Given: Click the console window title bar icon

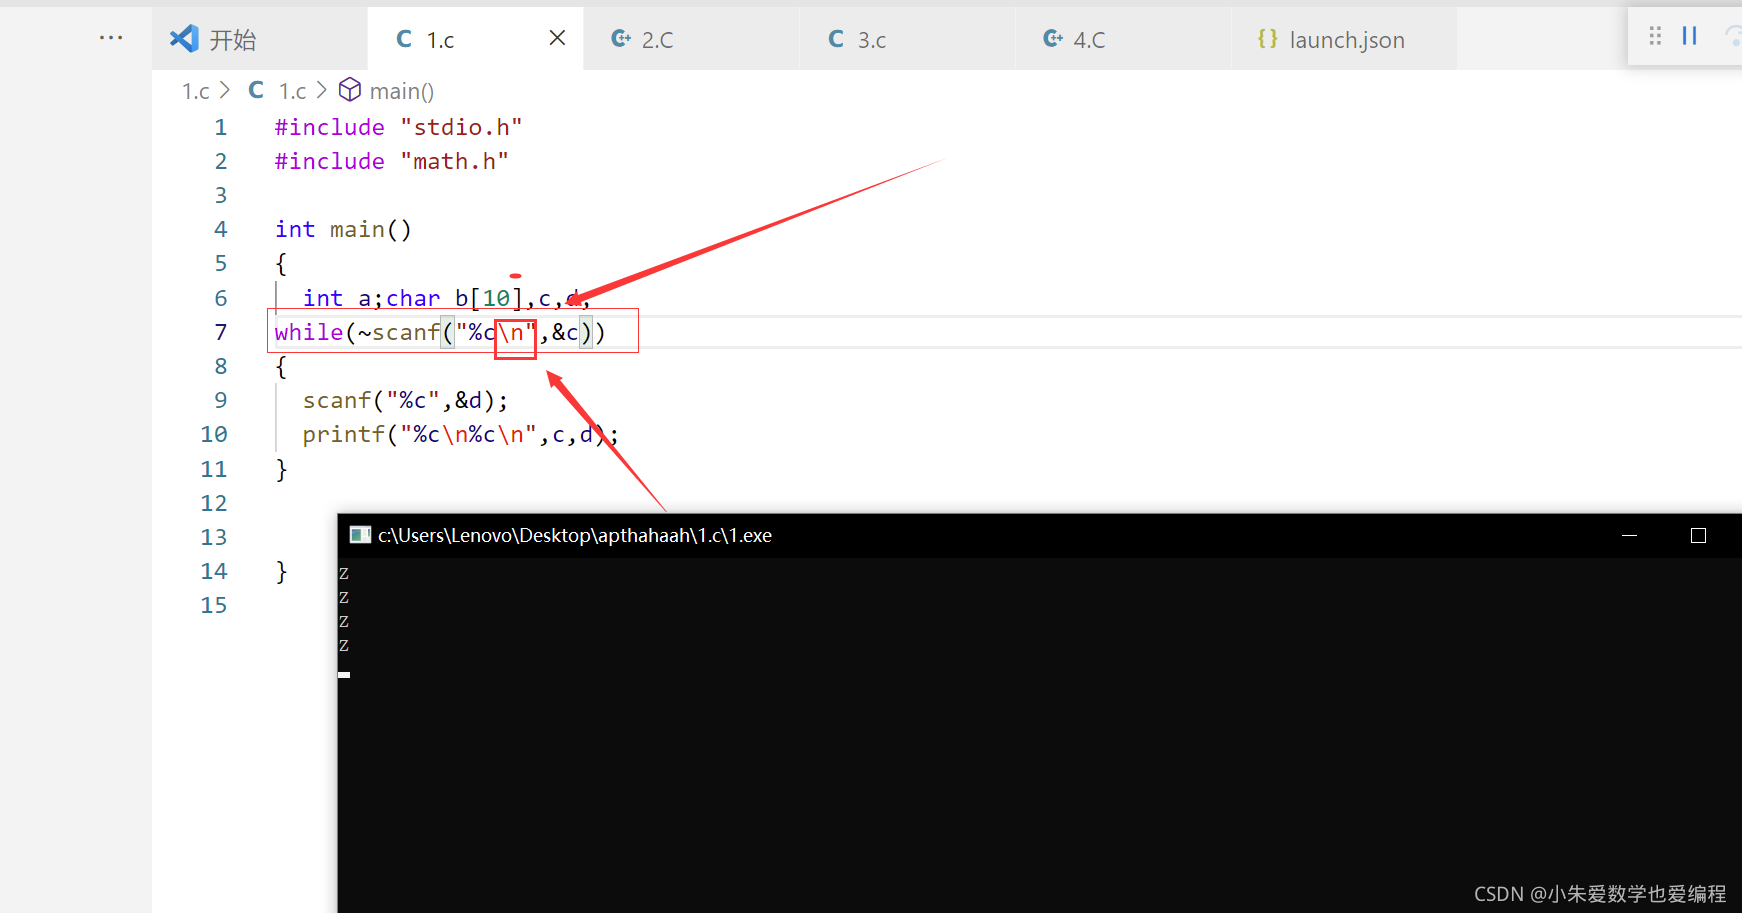Looking at the screenshot, I should [x=360, y=535].
